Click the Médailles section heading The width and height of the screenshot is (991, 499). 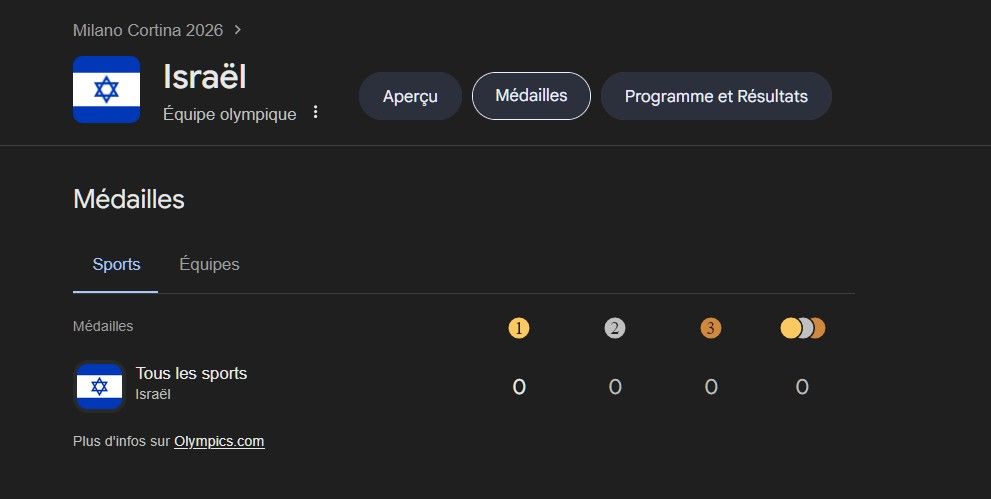(x=129, y=199)
